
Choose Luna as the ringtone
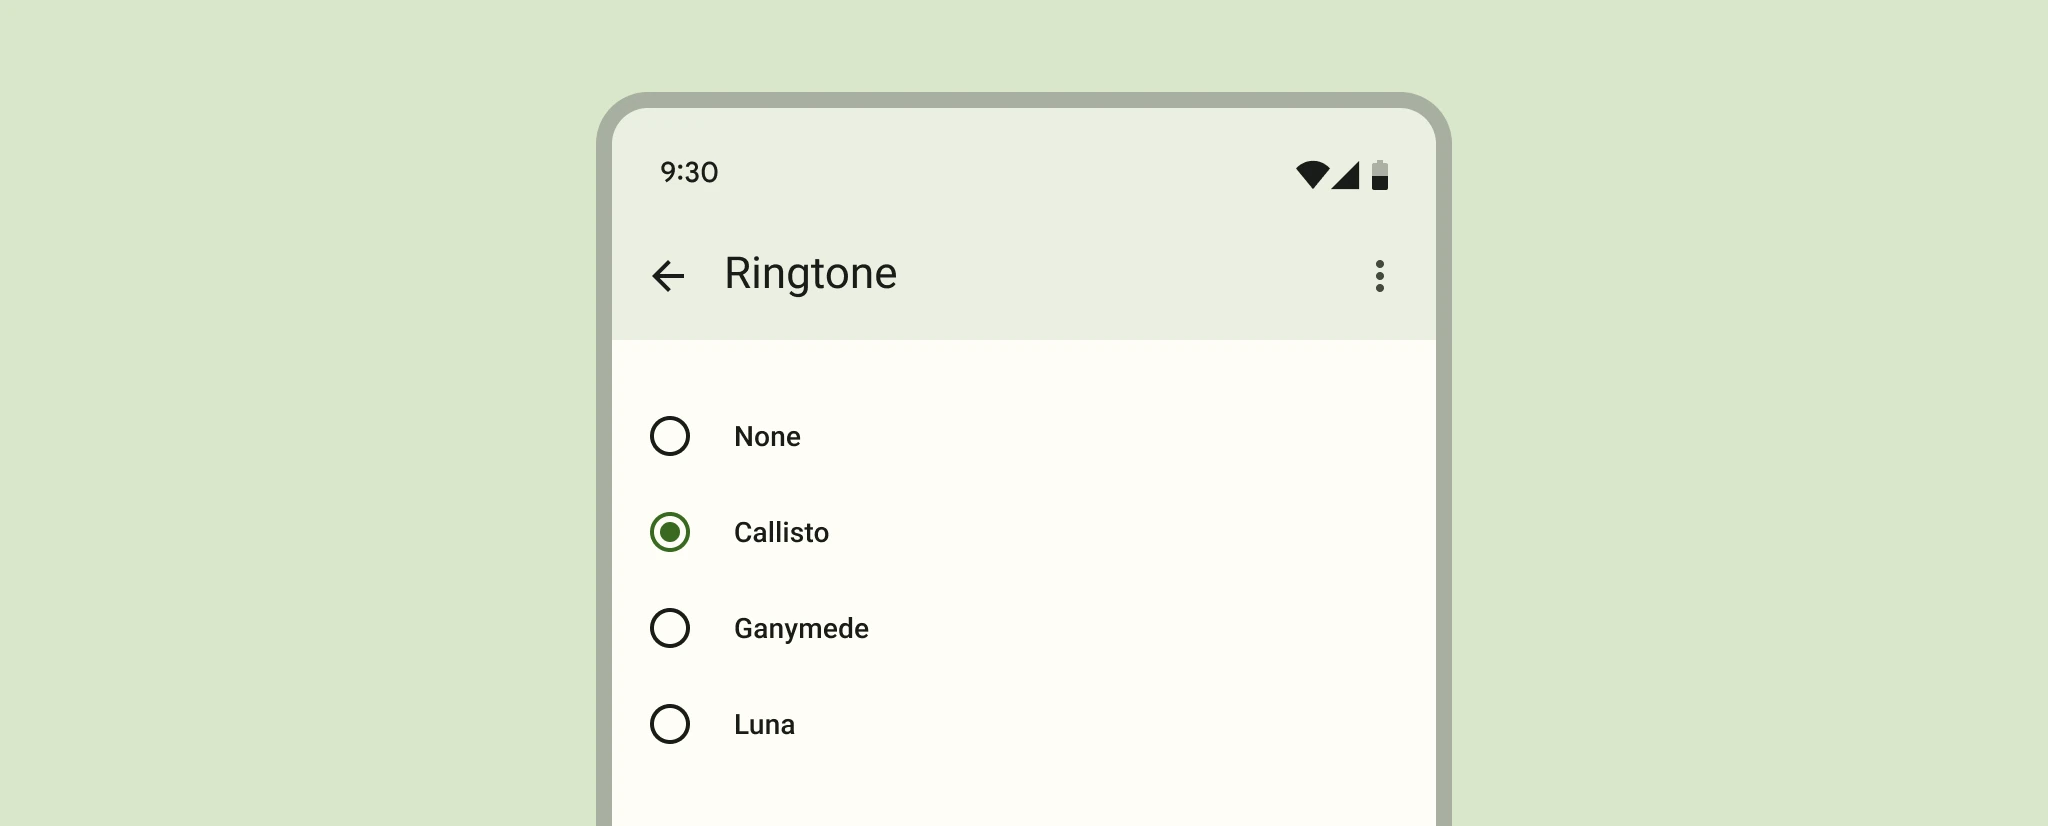[670, 724]
